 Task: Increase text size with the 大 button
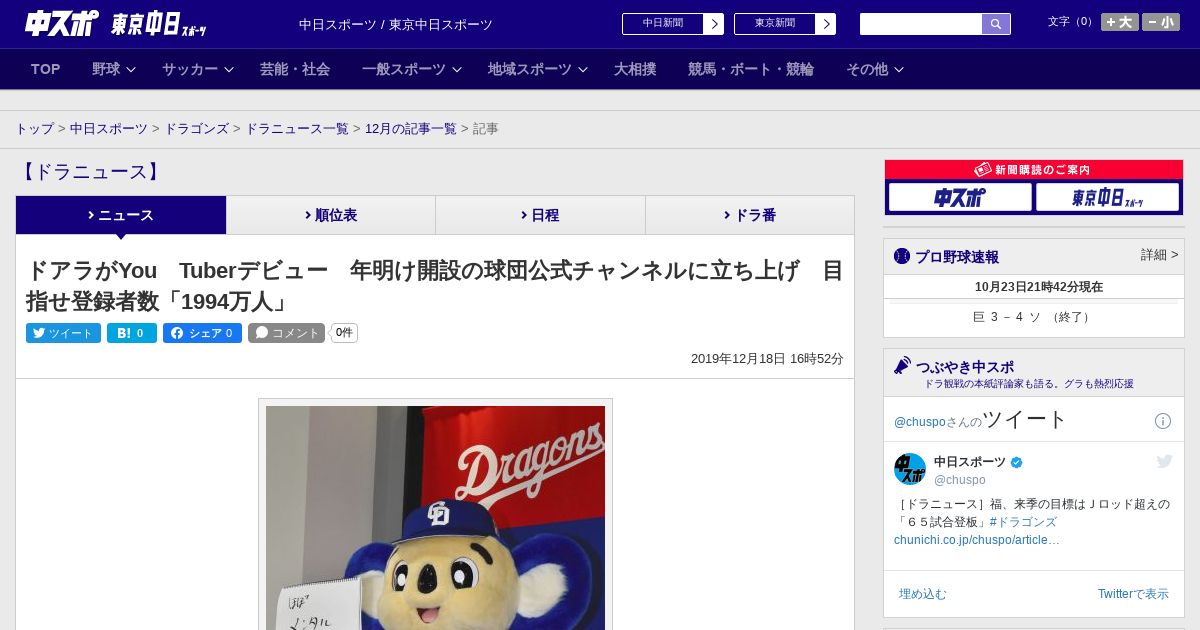click(x=1119, y=22)
